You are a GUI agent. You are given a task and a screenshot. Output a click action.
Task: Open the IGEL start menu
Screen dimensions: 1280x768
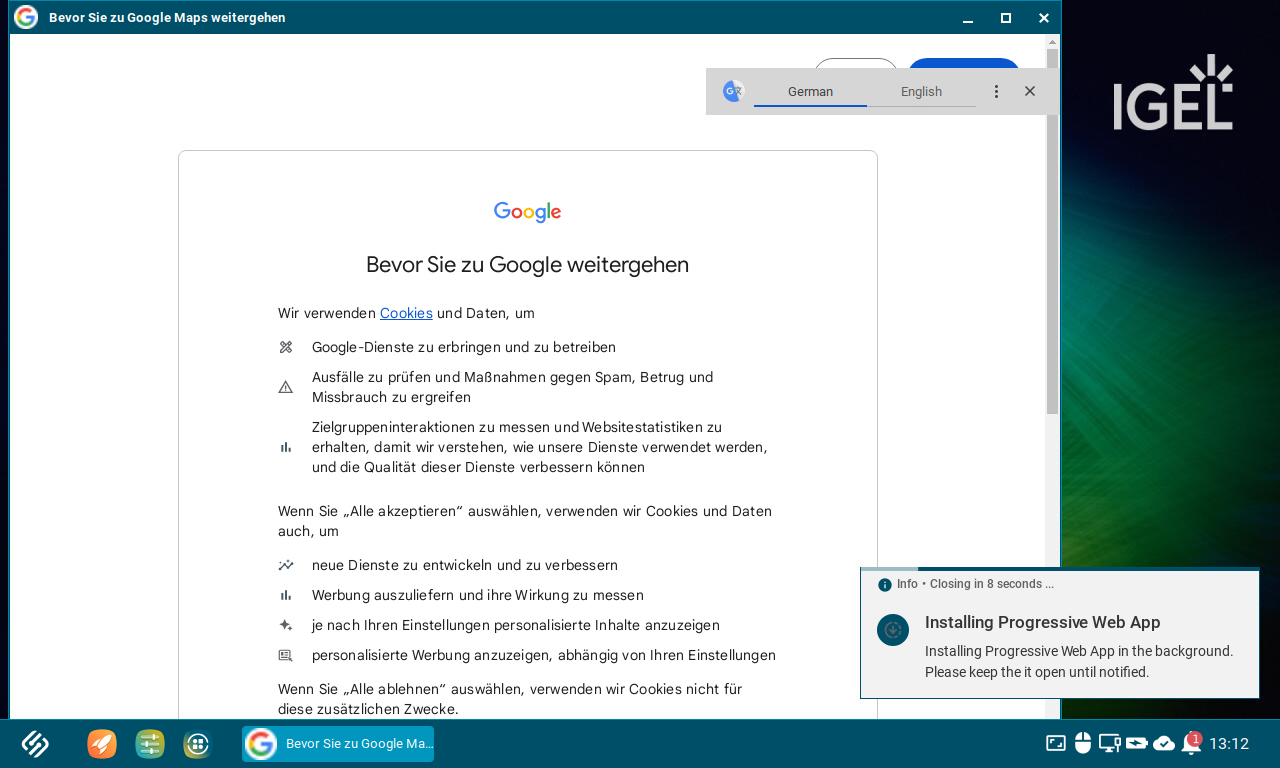[35, 744]
